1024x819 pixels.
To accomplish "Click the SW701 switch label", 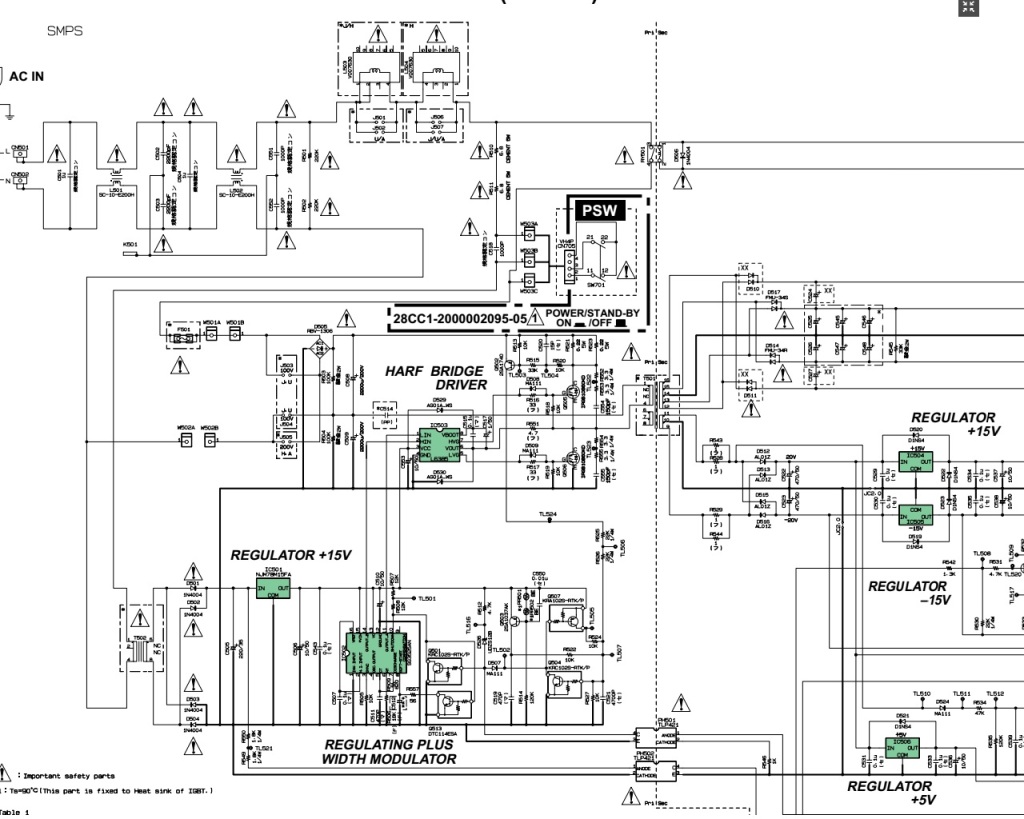I will pyautogui.click(x=596, y=285).
